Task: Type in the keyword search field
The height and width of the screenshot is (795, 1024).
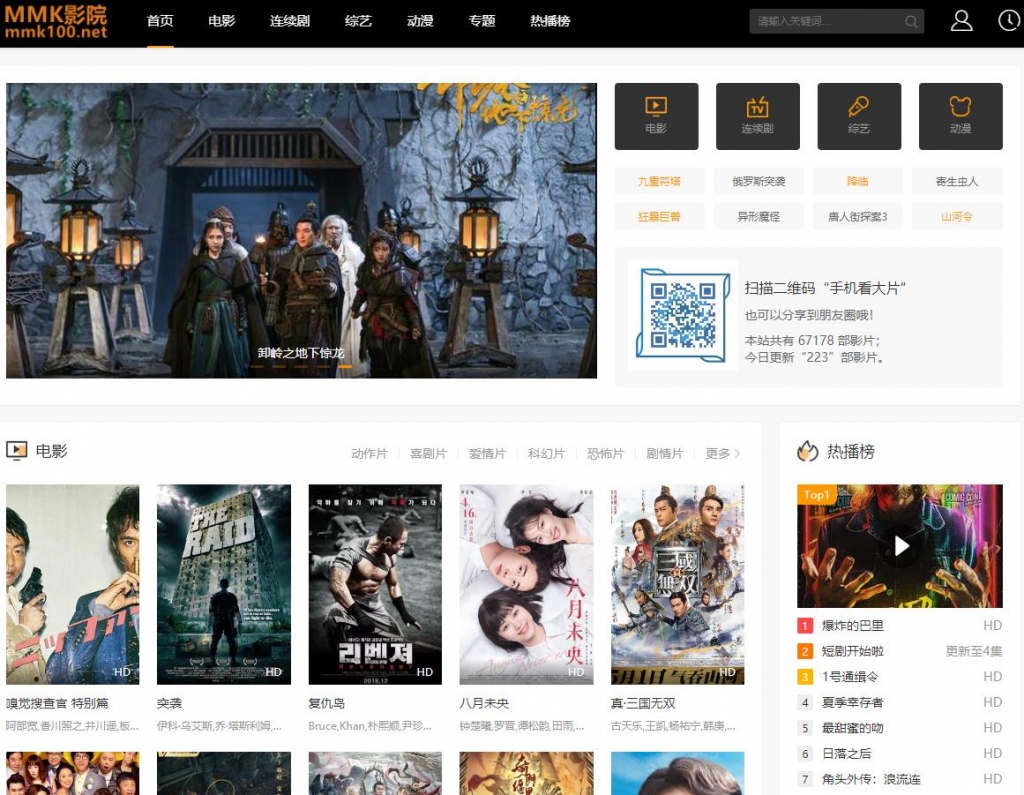Action: click(825, 22)
